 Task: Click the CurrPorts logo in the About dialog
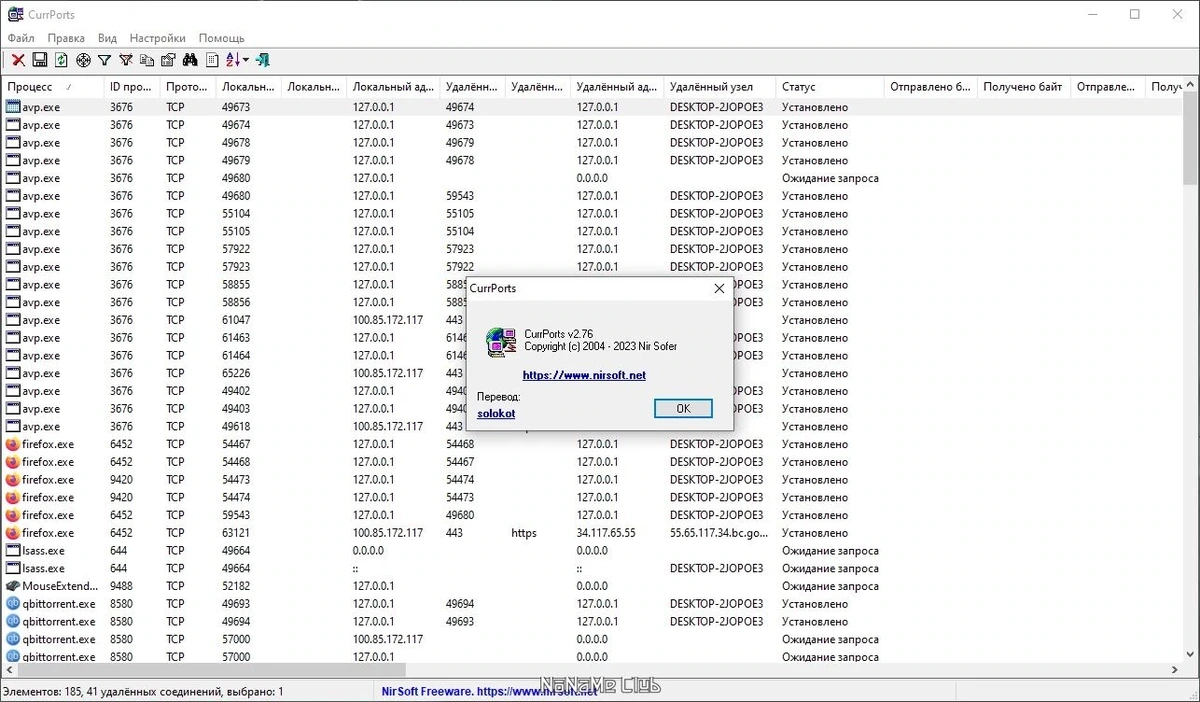(x=501, y=342)
